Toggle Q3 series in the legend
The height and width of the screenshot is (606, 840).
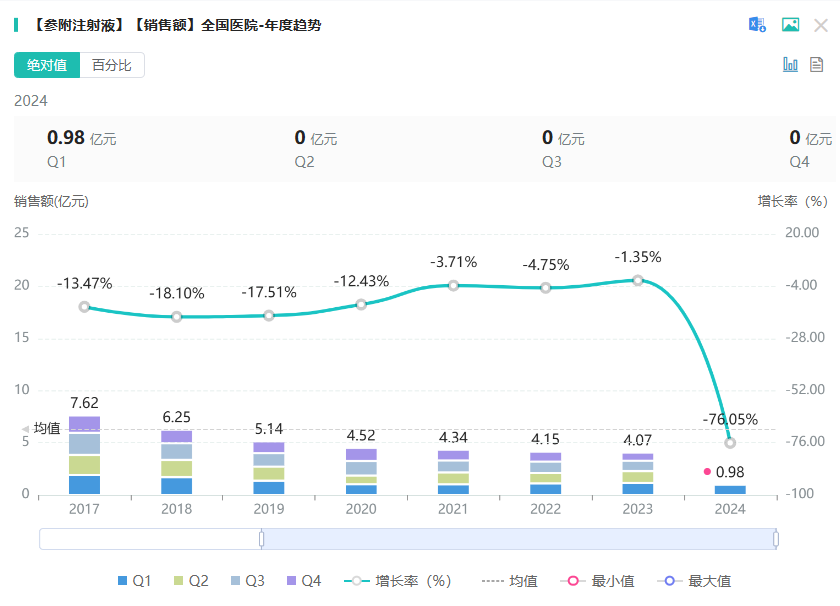coord(247,581)
